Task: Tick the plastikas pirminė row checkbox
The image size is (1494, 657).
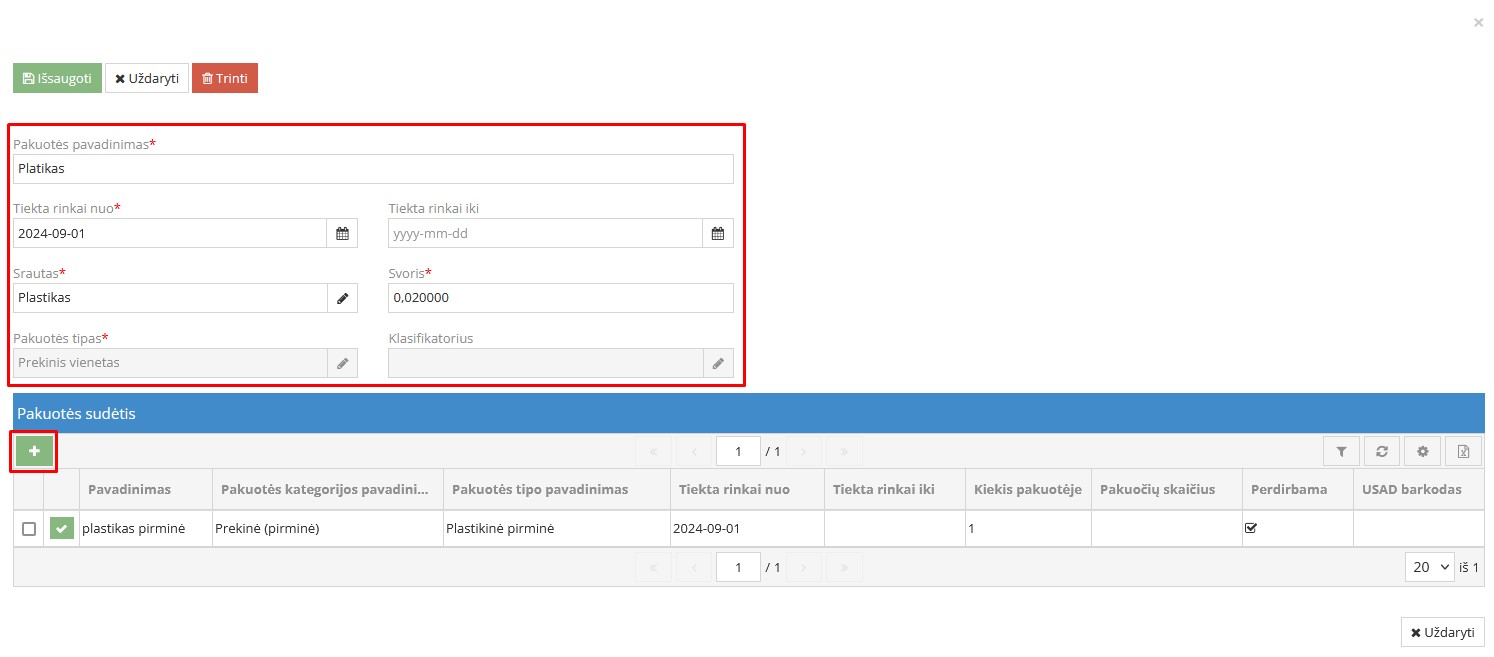Action: click(29, 529)
